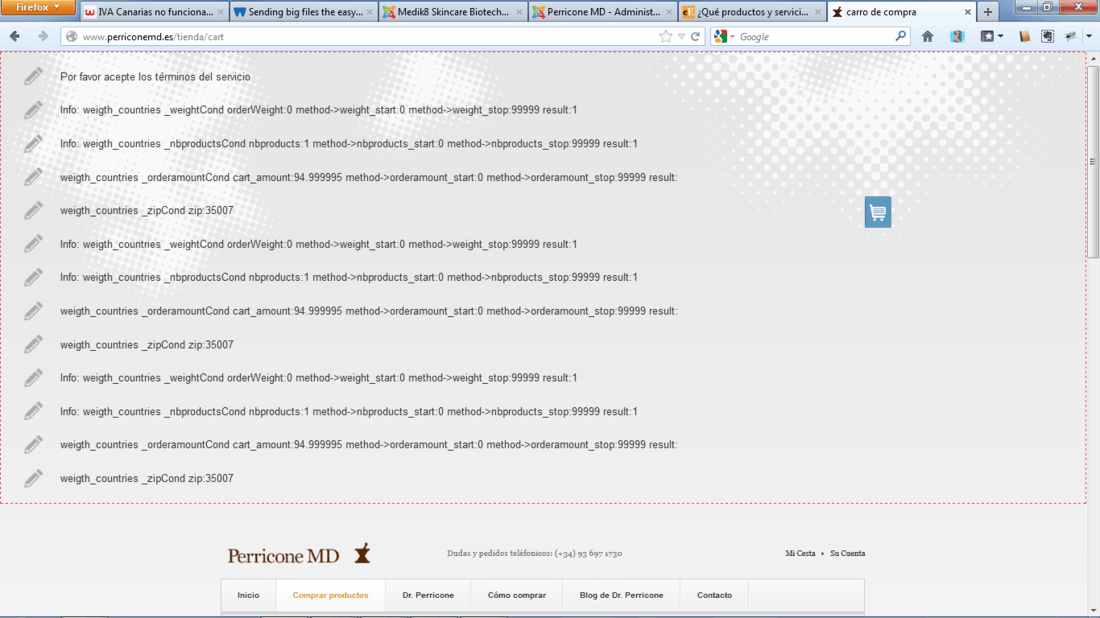The width and height of the screenshot is (1100, 618).
Task: Open the Cómo comprar menu item
Action: [517, 595]
